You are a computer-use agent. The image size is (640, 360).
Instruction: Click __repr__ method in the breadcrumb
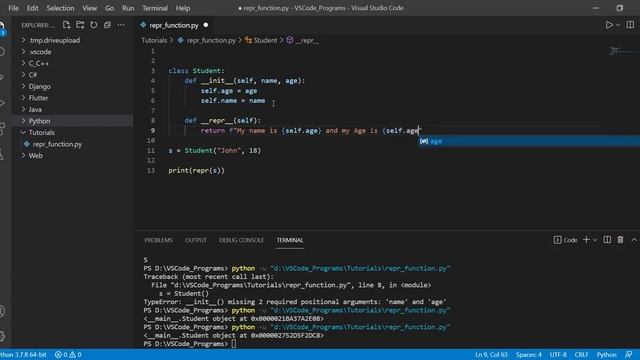pos(307,40)
